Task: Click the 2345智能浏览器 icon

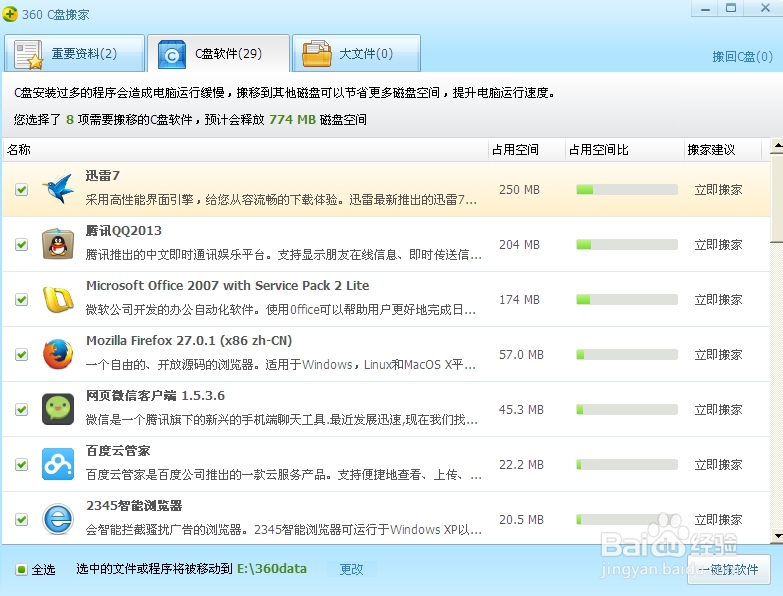Action: tap(58, 519)
